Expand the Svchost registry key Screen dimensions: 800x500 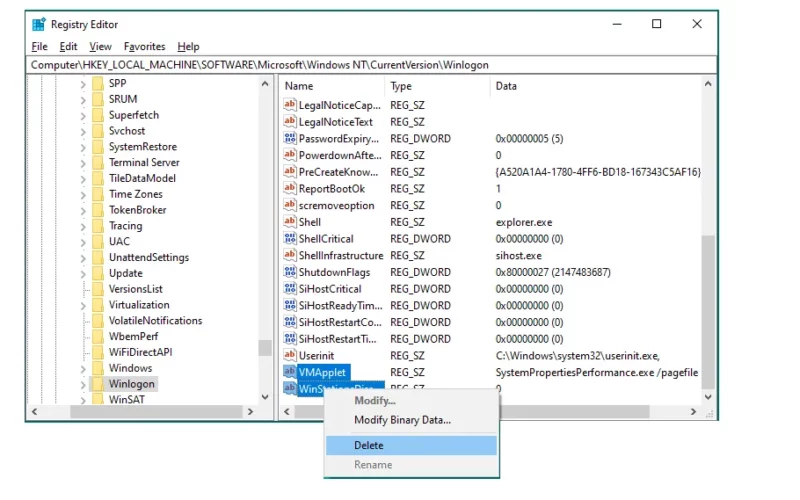[x=83, y=132]
